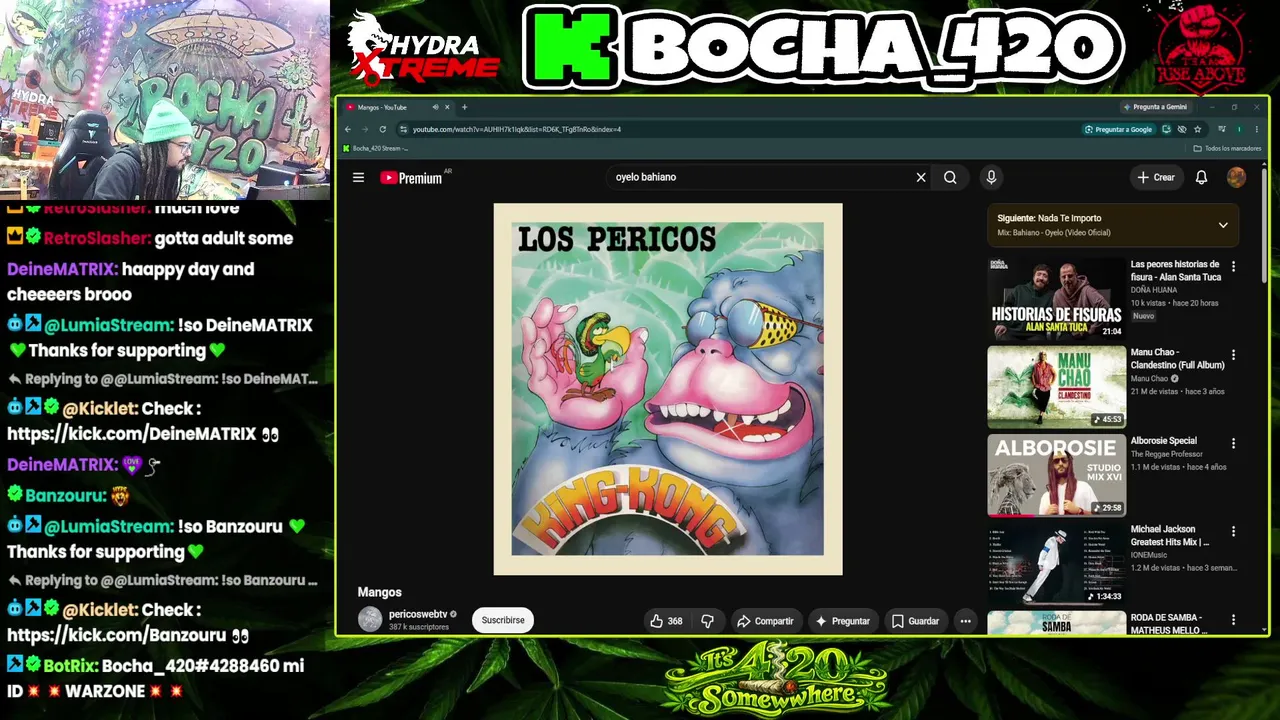Open YouTube notifications bell
Screen dimensions: 1280x720
click(1202, 178)
